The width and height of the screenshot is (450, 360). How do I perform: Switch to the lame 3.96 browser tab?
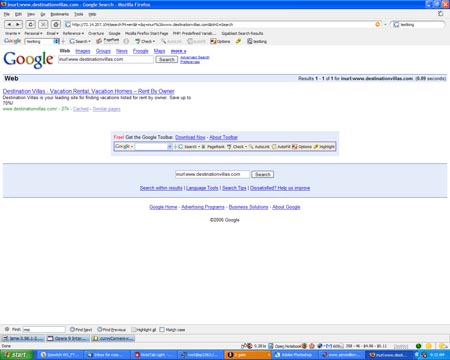23,338
